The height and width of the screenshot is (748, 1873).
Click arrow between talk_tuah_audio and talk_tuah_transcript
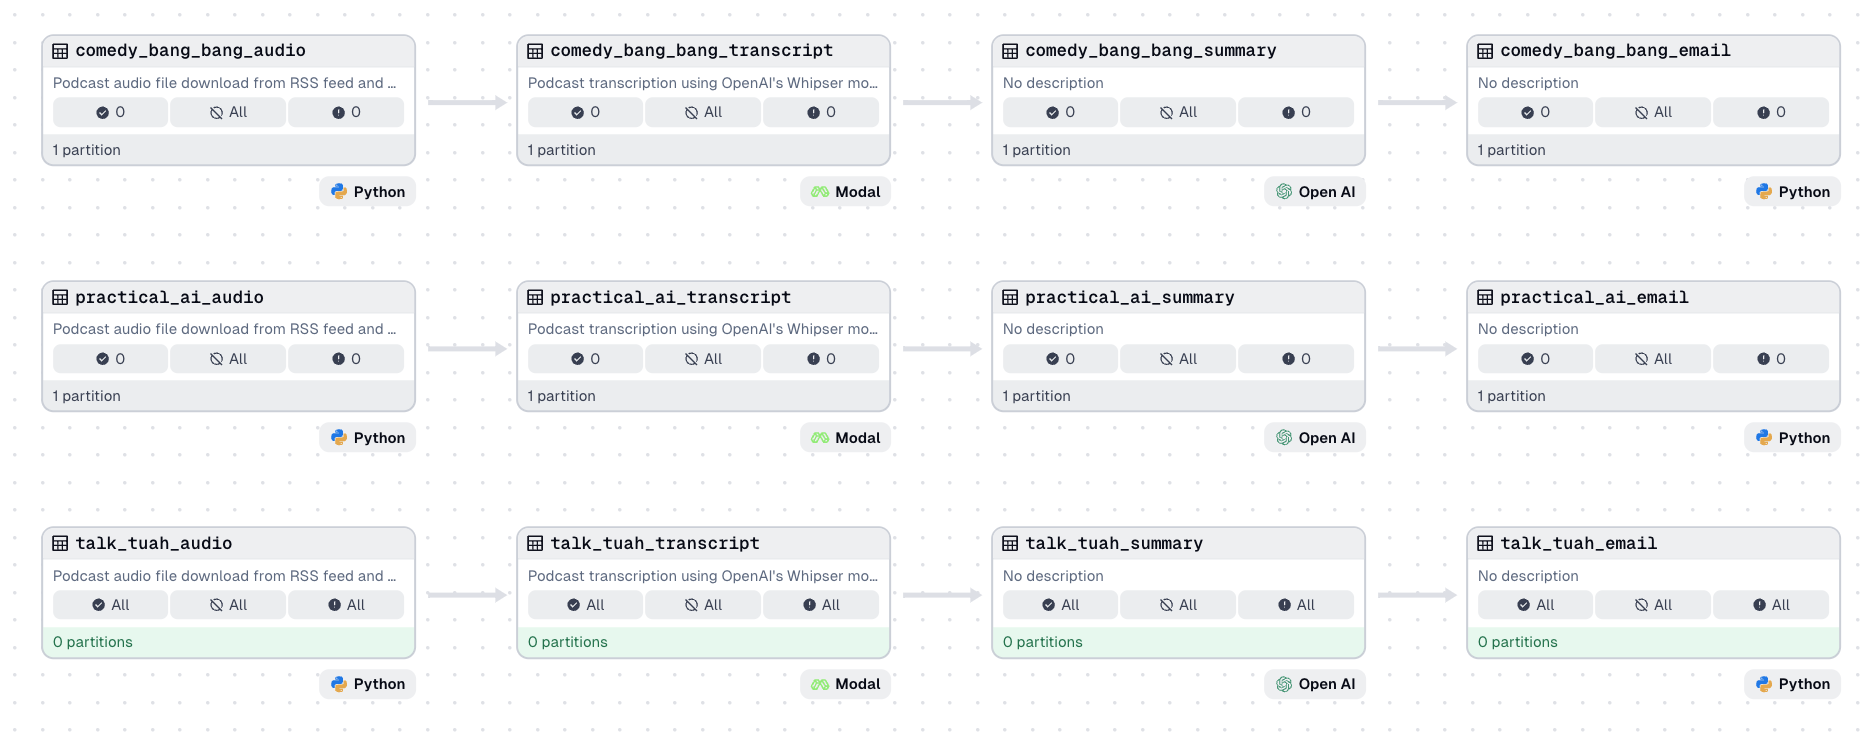click(x=467, y=595)
